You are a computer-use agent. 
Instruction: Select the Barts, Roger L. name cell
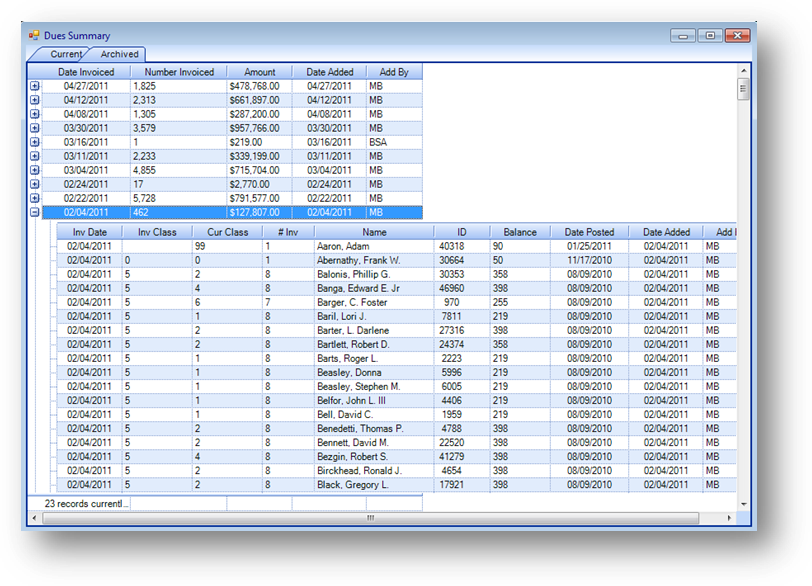pos(374,358)
